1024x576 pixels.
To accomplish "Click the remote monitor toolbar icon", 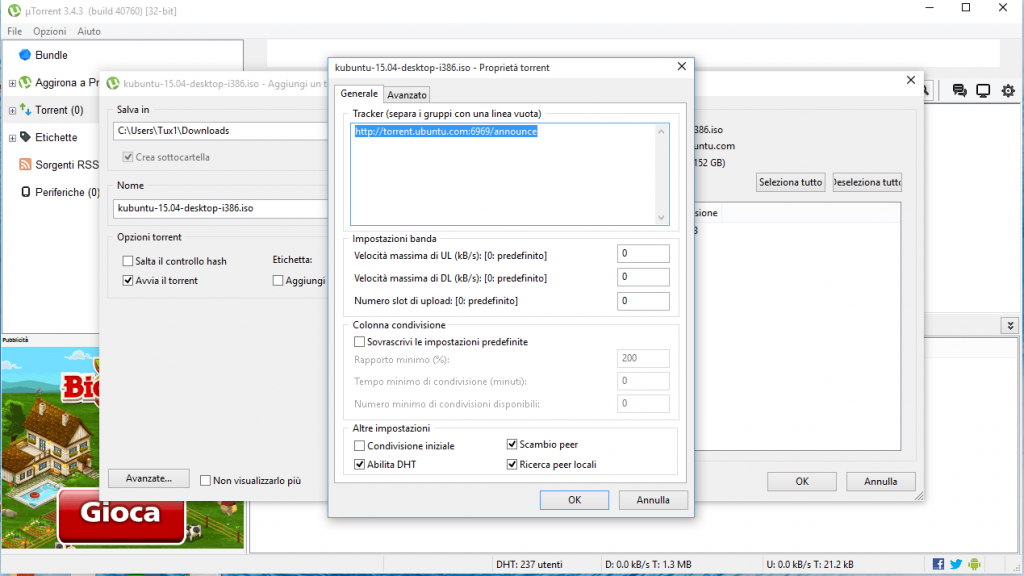I will (983, 90).
